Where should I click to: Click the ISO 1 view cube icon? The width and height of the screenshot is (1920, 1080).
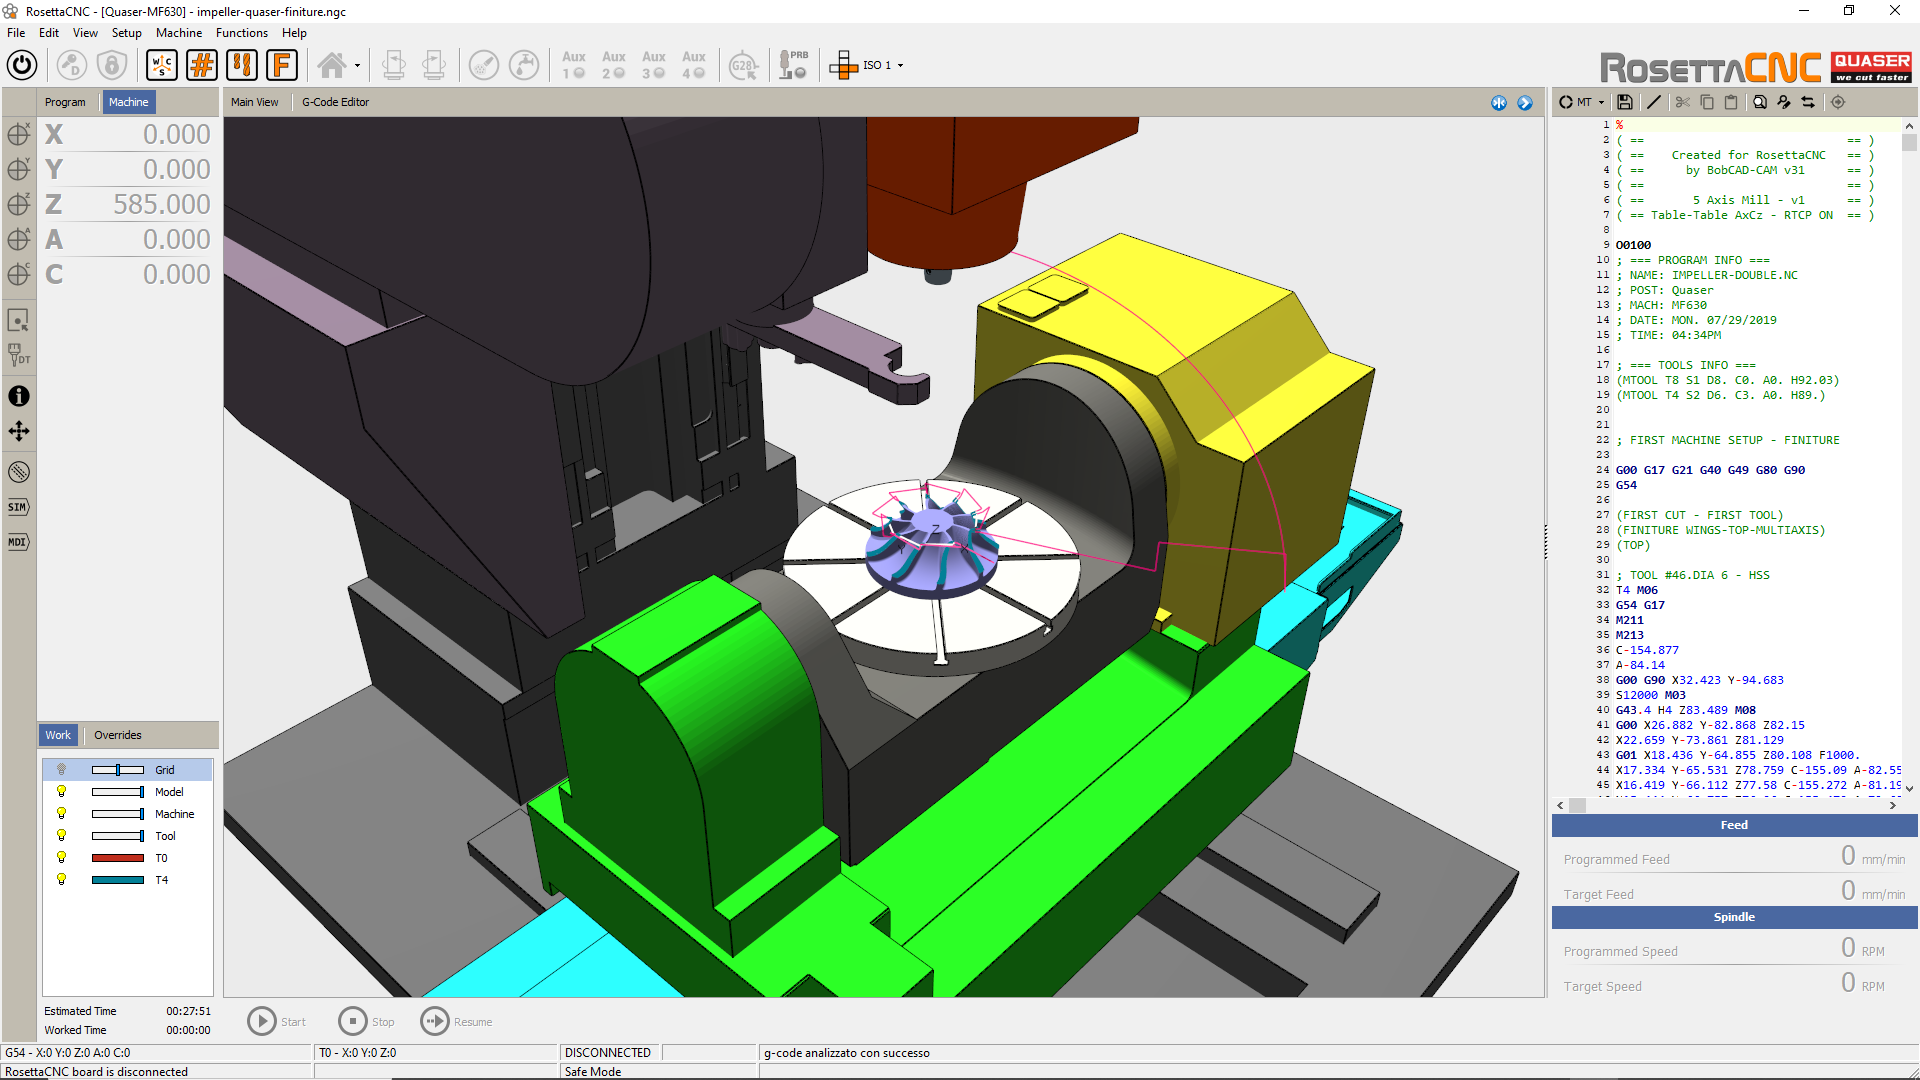(843, 65)
